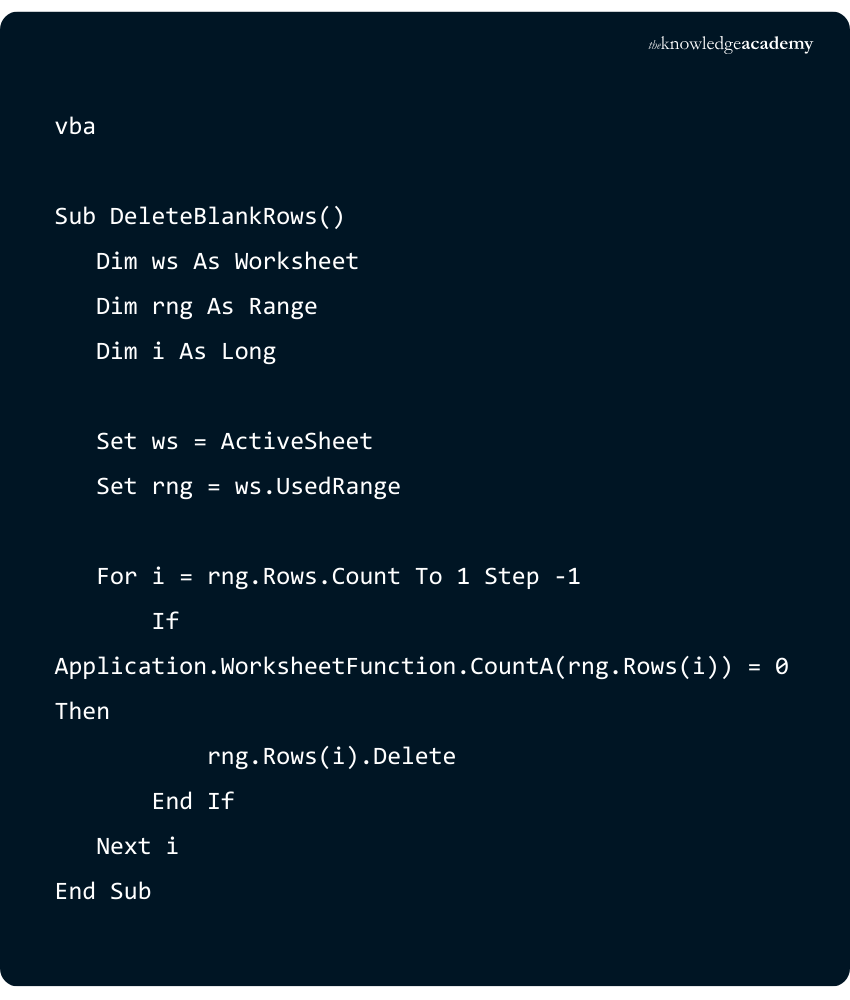Click the "End Sub" line
850x1000 pixels.
tap(103, 892)
